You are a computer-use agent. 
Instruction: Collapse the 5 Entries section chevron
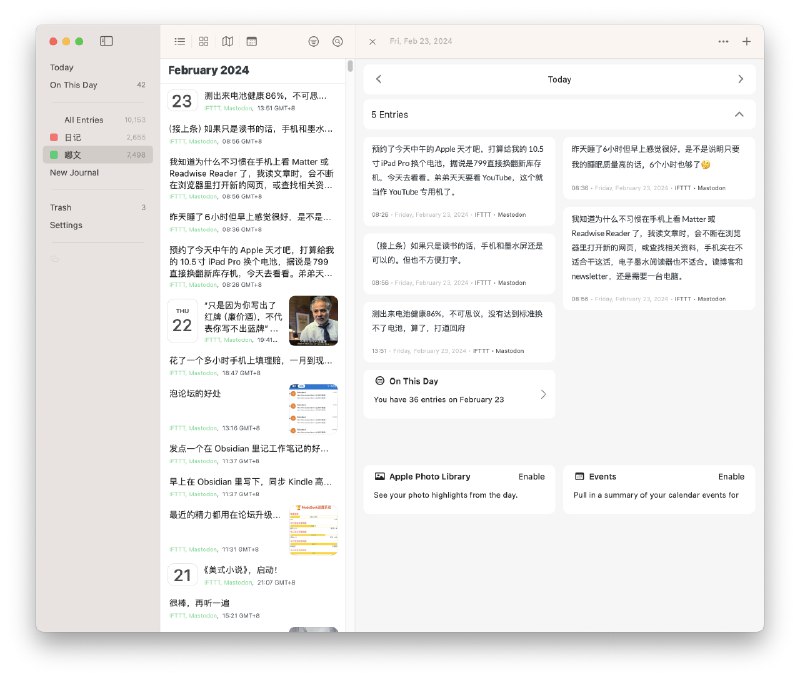[x=737, y=113]
